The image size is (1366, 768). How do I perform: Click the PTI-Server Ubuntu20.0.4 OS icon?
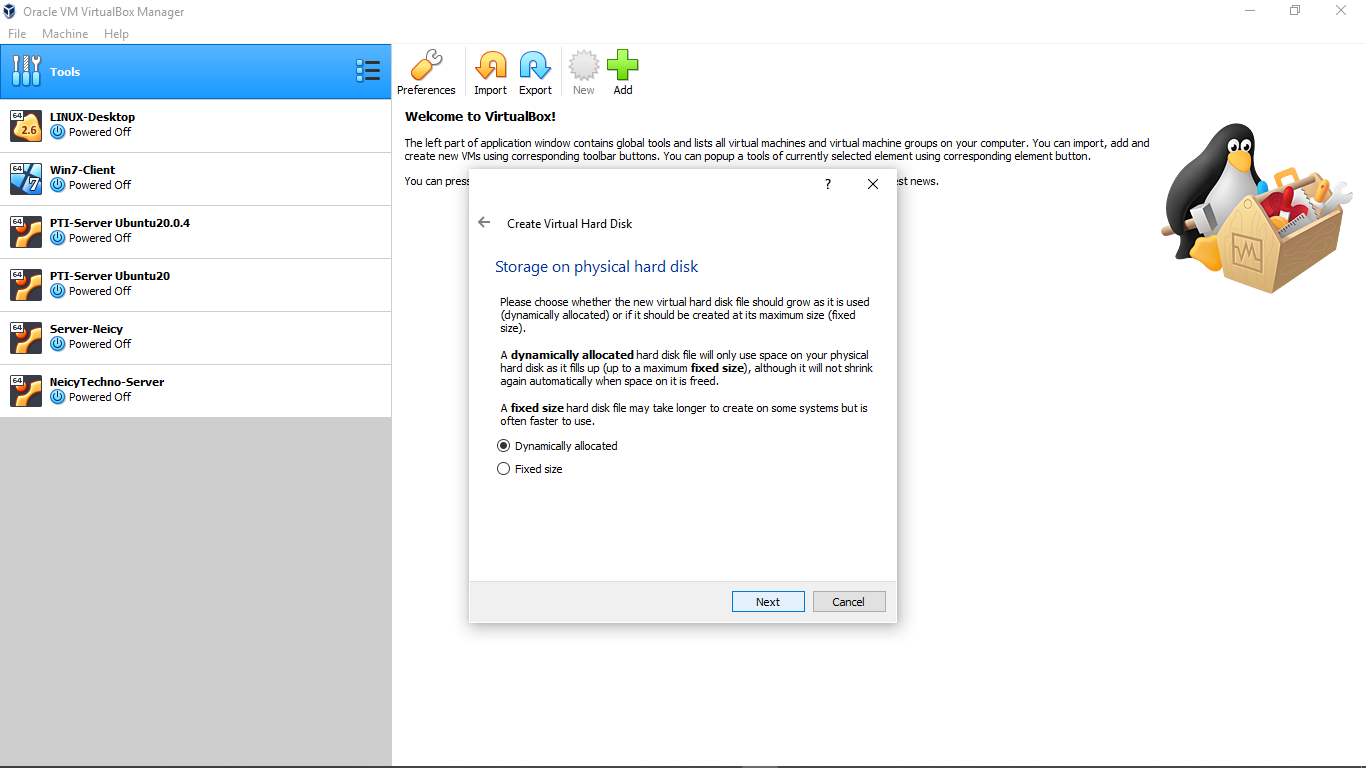pos(26,231)
